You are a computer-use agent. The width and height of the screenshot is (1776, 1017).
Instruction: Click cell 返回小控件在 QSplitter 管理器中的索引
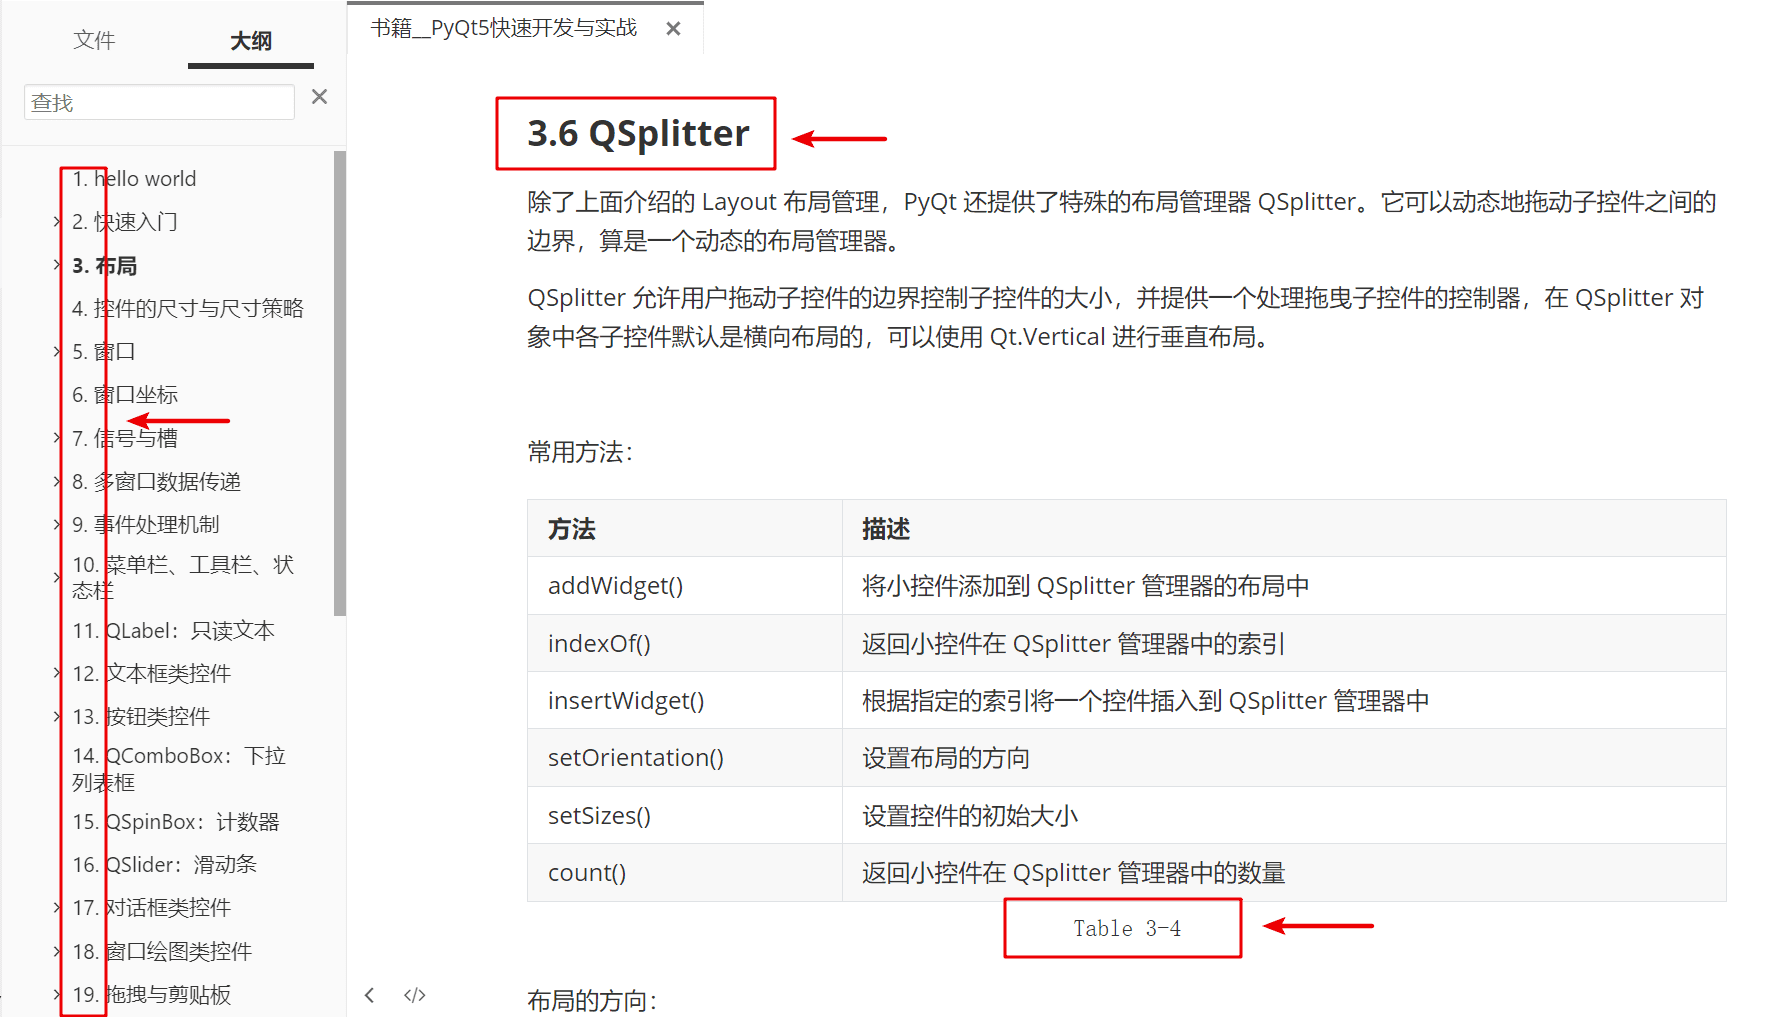coord(1284,643)
